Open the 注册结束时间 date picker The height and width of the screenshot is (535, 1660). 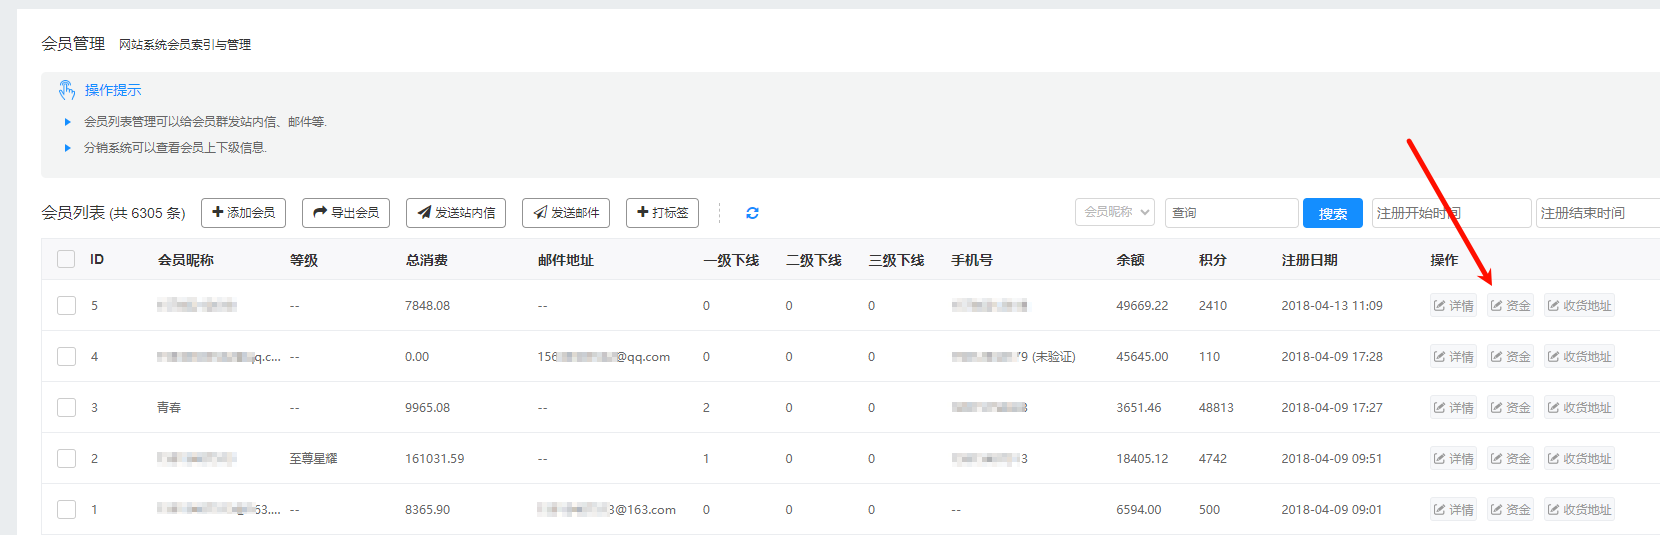pyautogui.click(x=1596, y=213)
